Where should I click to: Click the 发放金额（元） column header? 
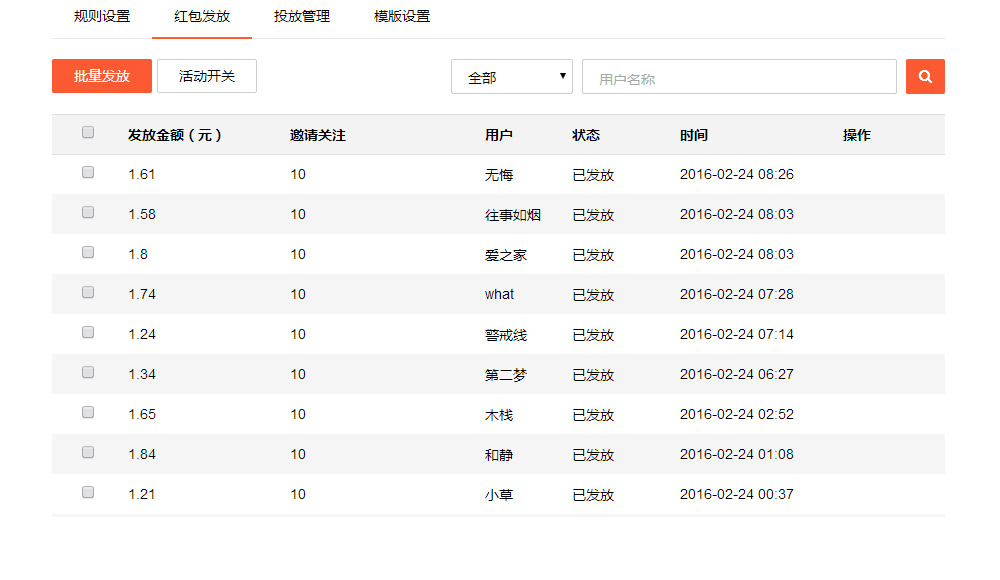point(175,135)
